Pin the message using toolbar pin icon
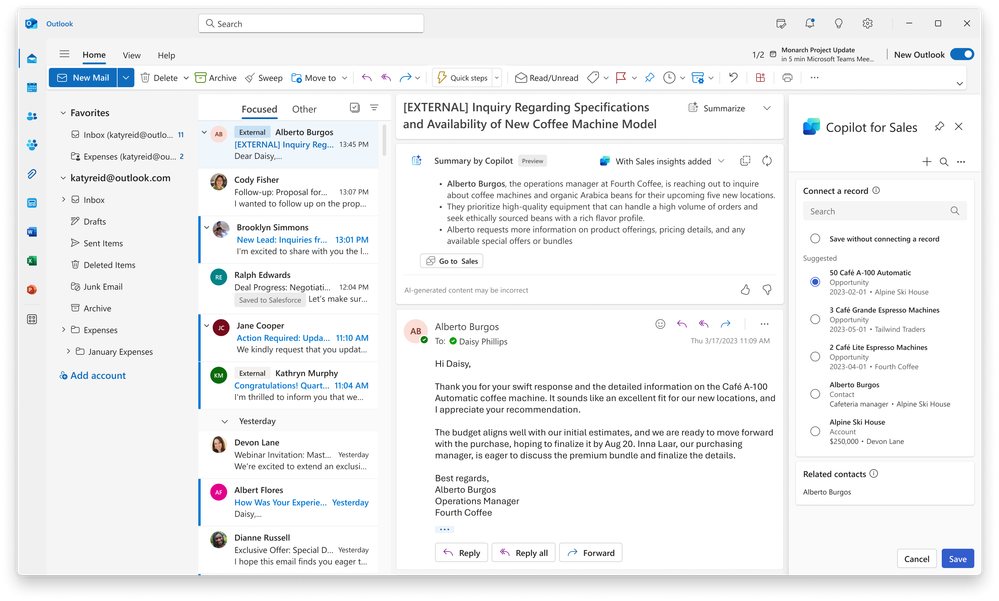Viewport: 999px width, 601px height. 649,78
